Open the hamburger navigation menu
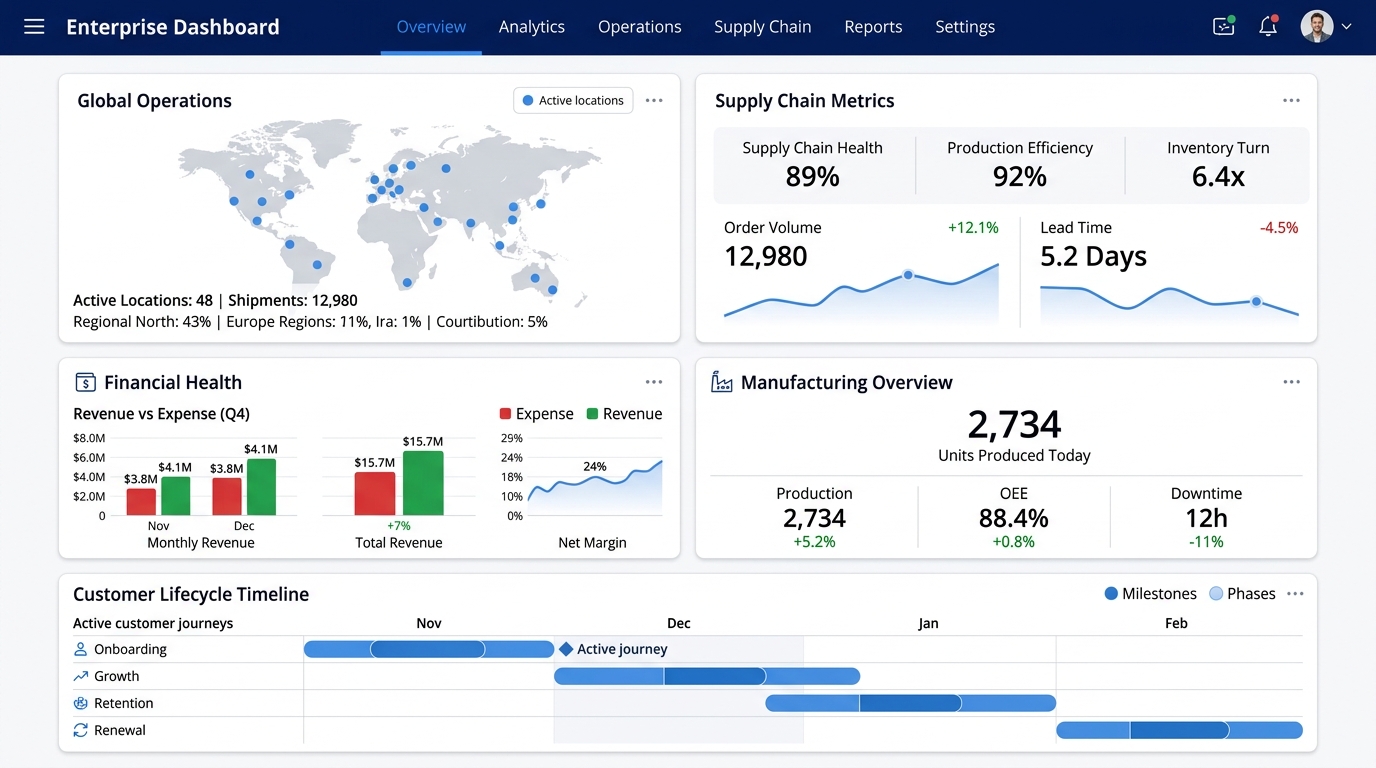 (34, 27)
